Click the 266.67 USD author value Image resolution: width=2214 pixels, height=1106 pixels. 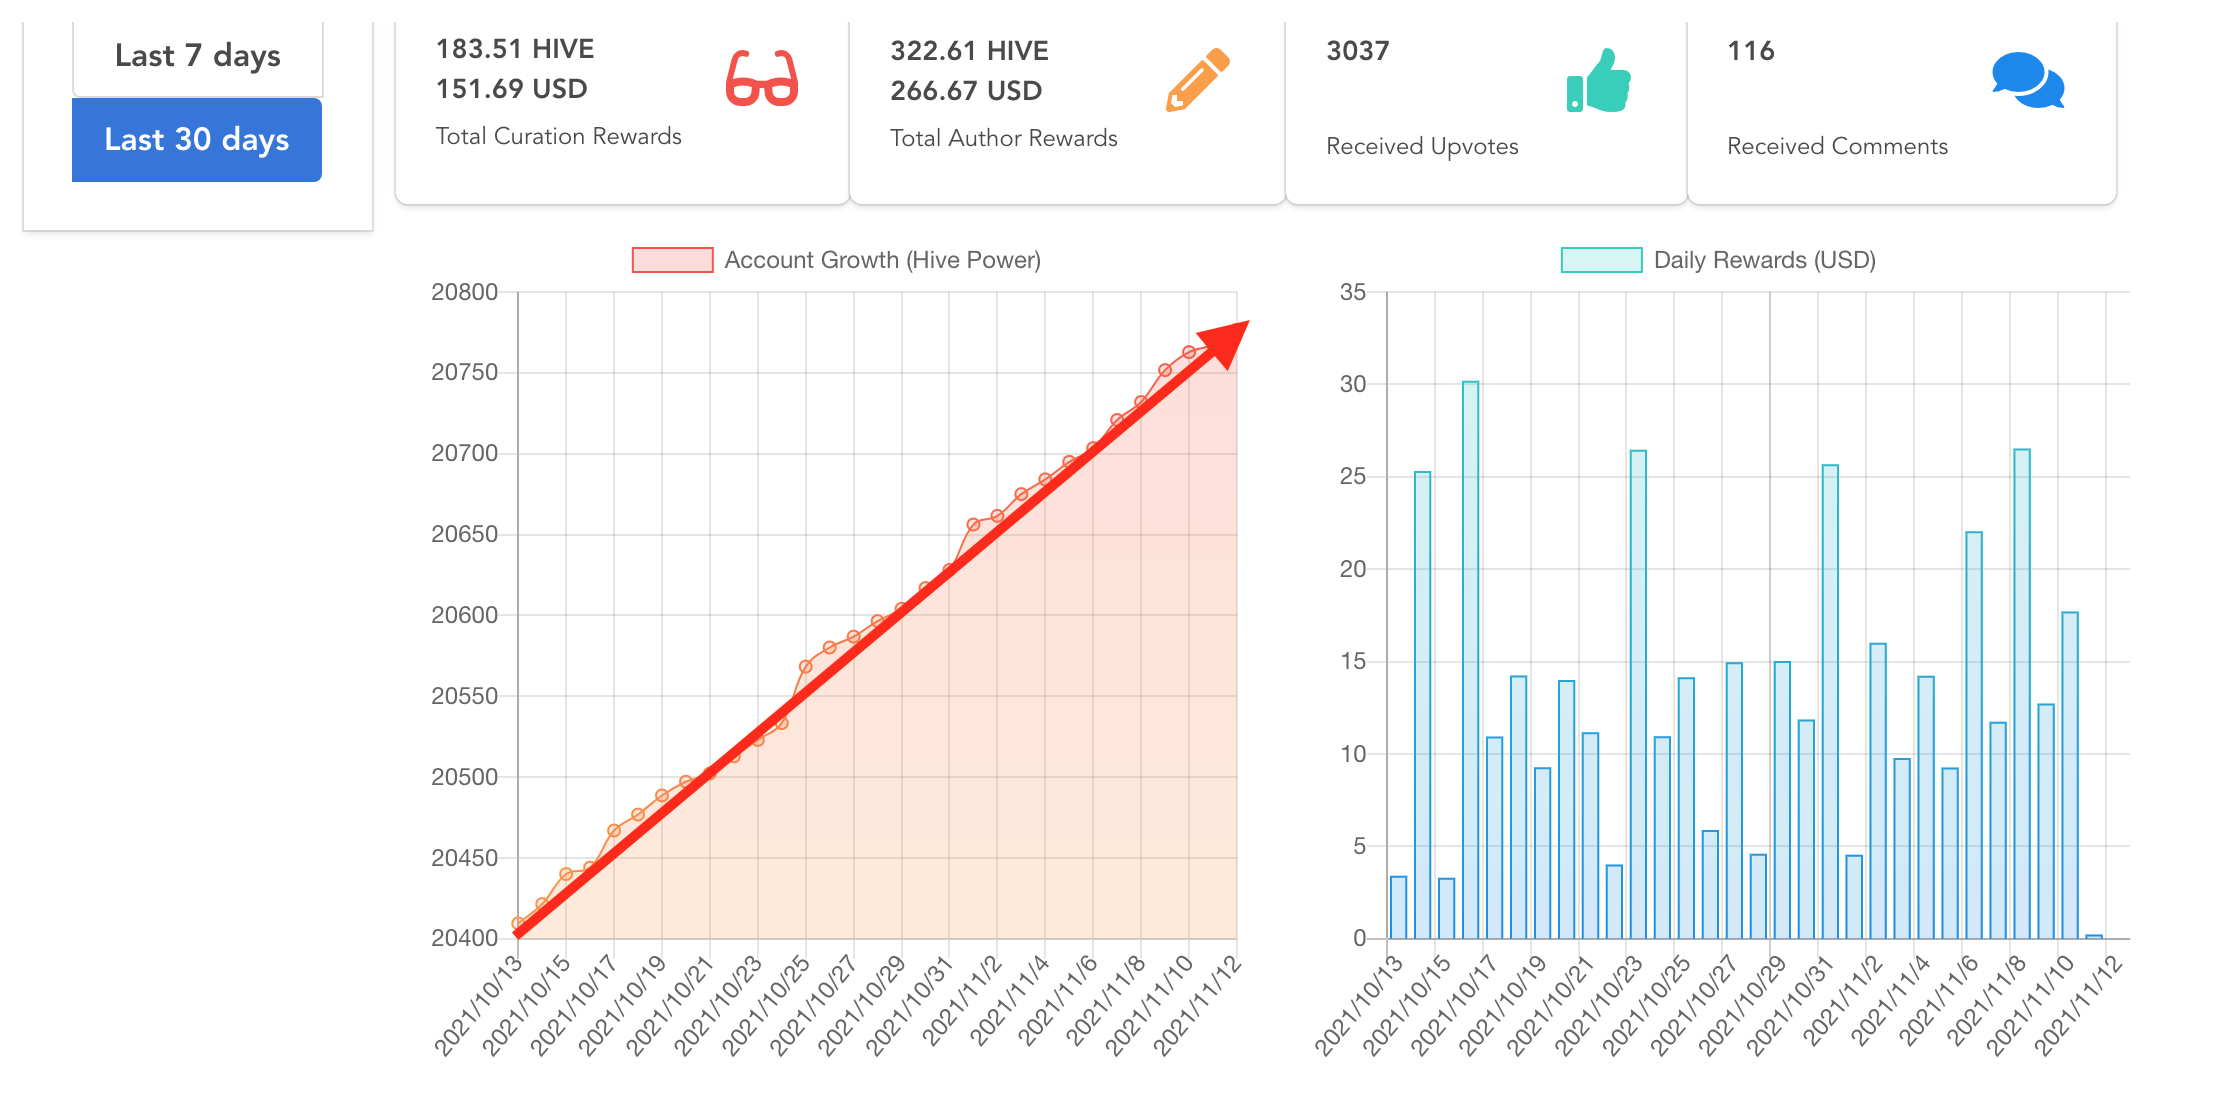[966, 91]
